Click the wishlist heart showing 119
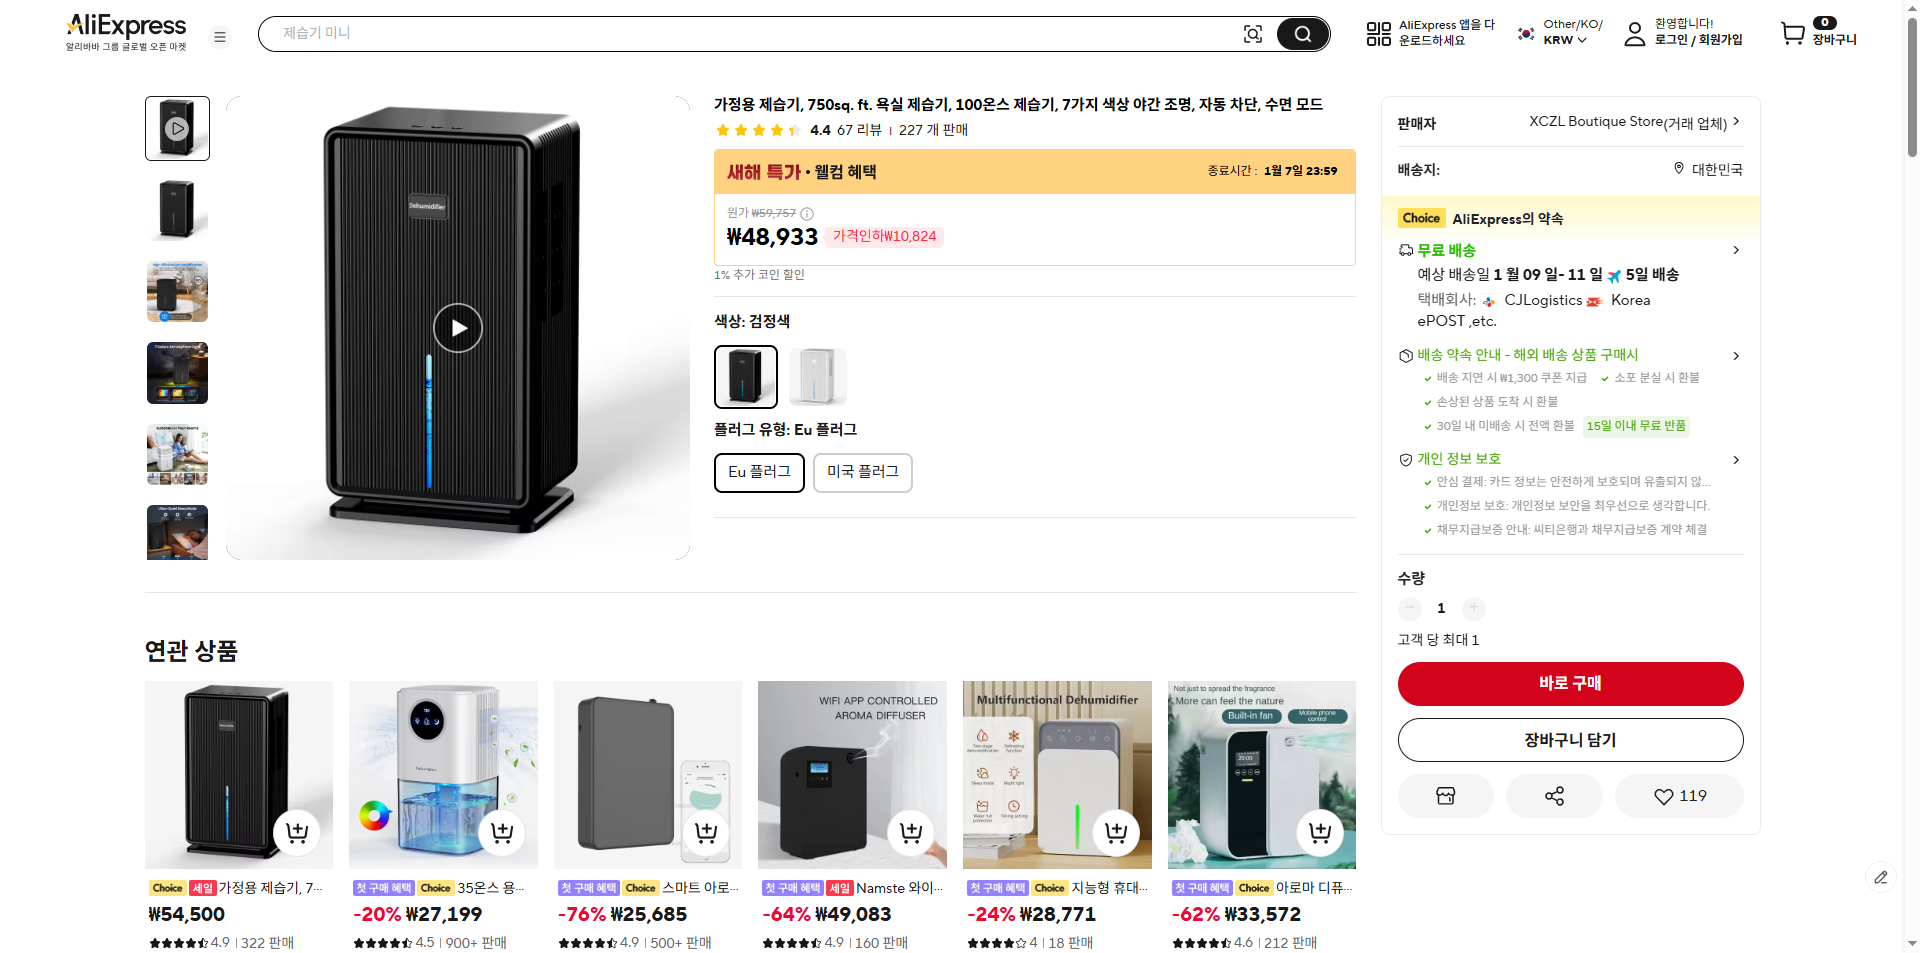 [1678, 795]
